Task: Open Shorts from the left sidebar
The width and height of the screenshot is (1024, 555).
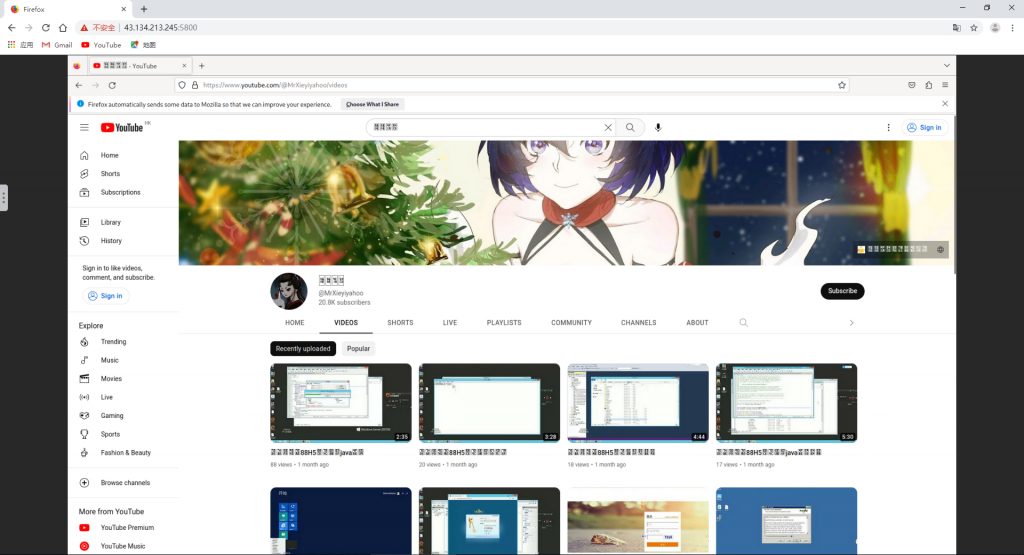Action: [109, 174]
